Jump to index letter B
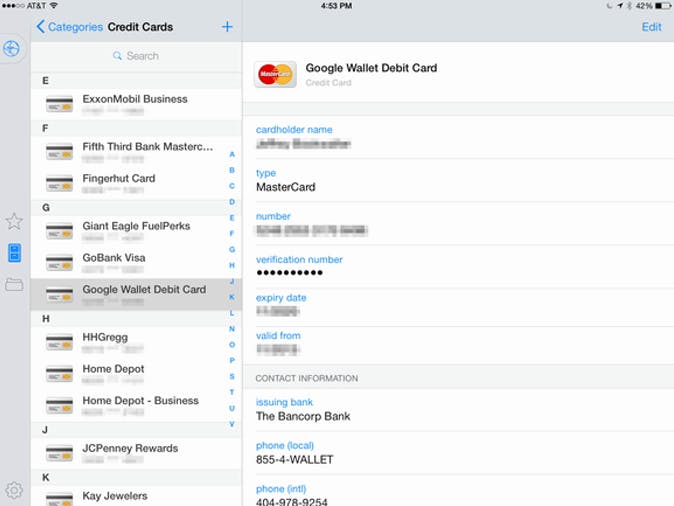 (x=232, y=170)
